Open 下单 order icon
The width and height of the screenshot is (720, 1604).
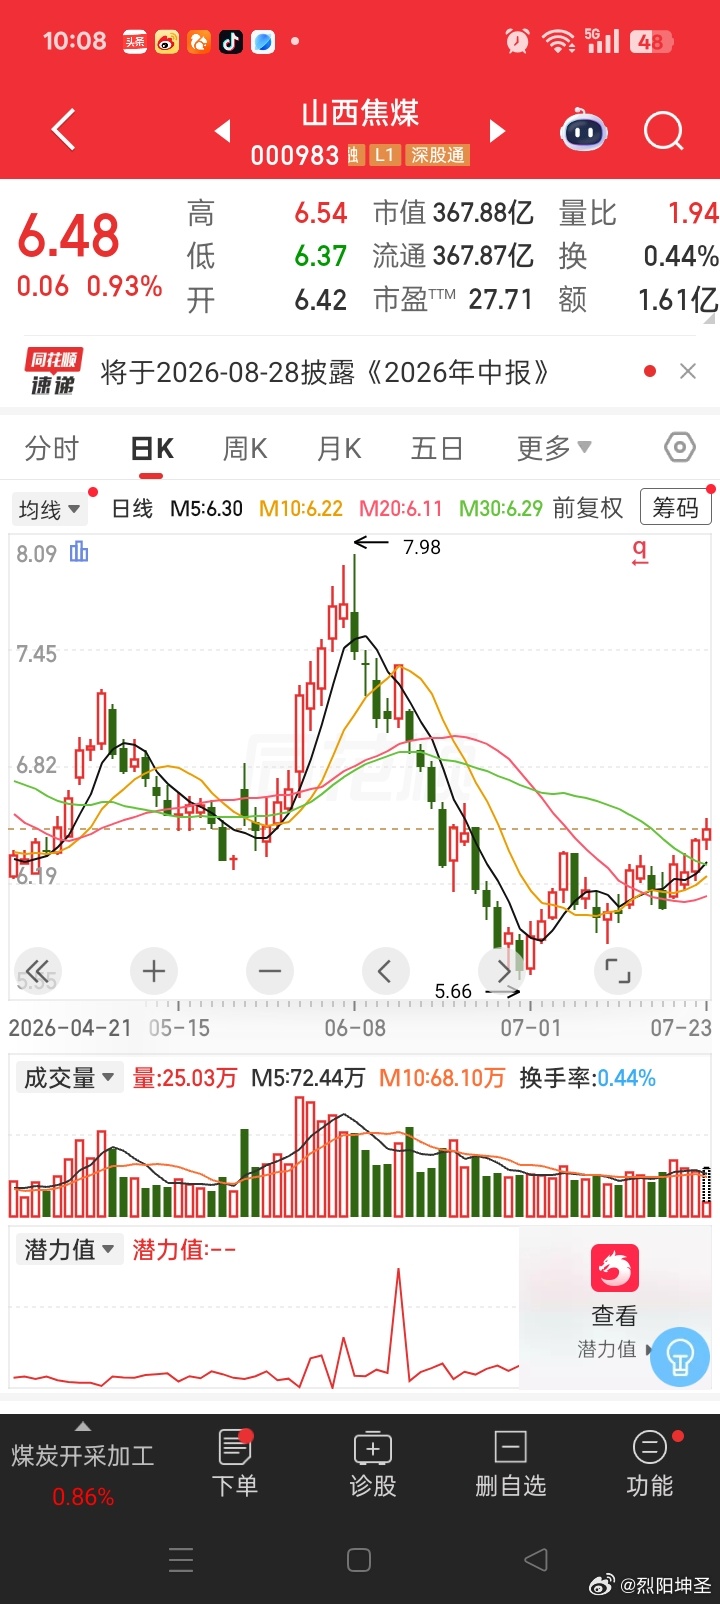coord(235,1464)
